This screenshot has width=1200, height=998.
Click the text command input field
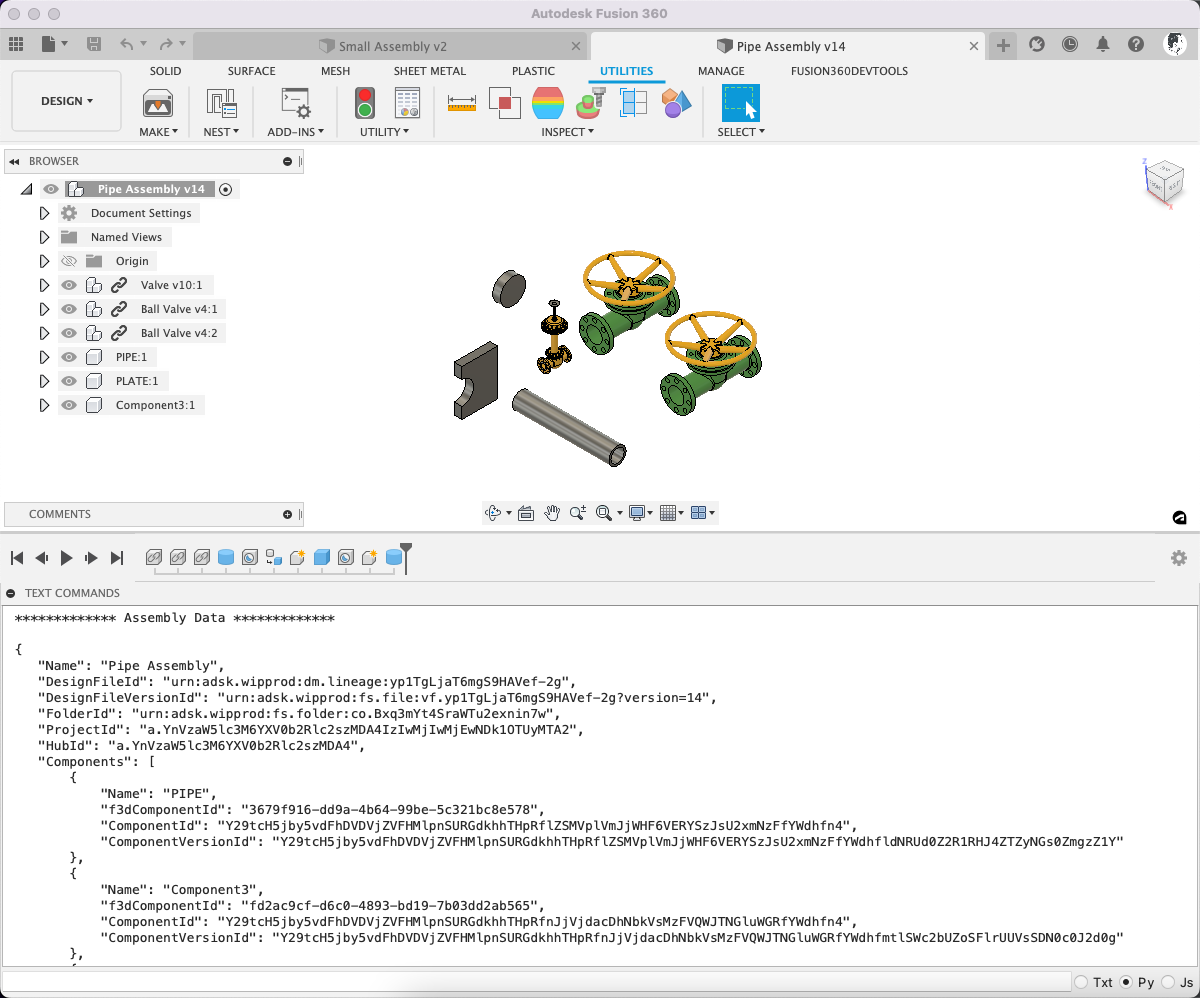point(535,983)
